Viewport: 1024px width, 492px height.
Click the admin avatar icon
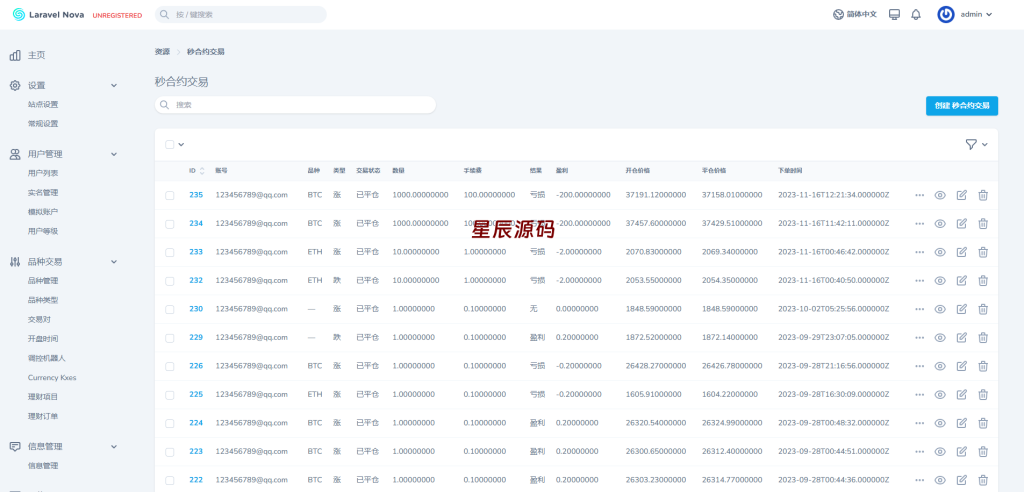click(x=946, y=14)
